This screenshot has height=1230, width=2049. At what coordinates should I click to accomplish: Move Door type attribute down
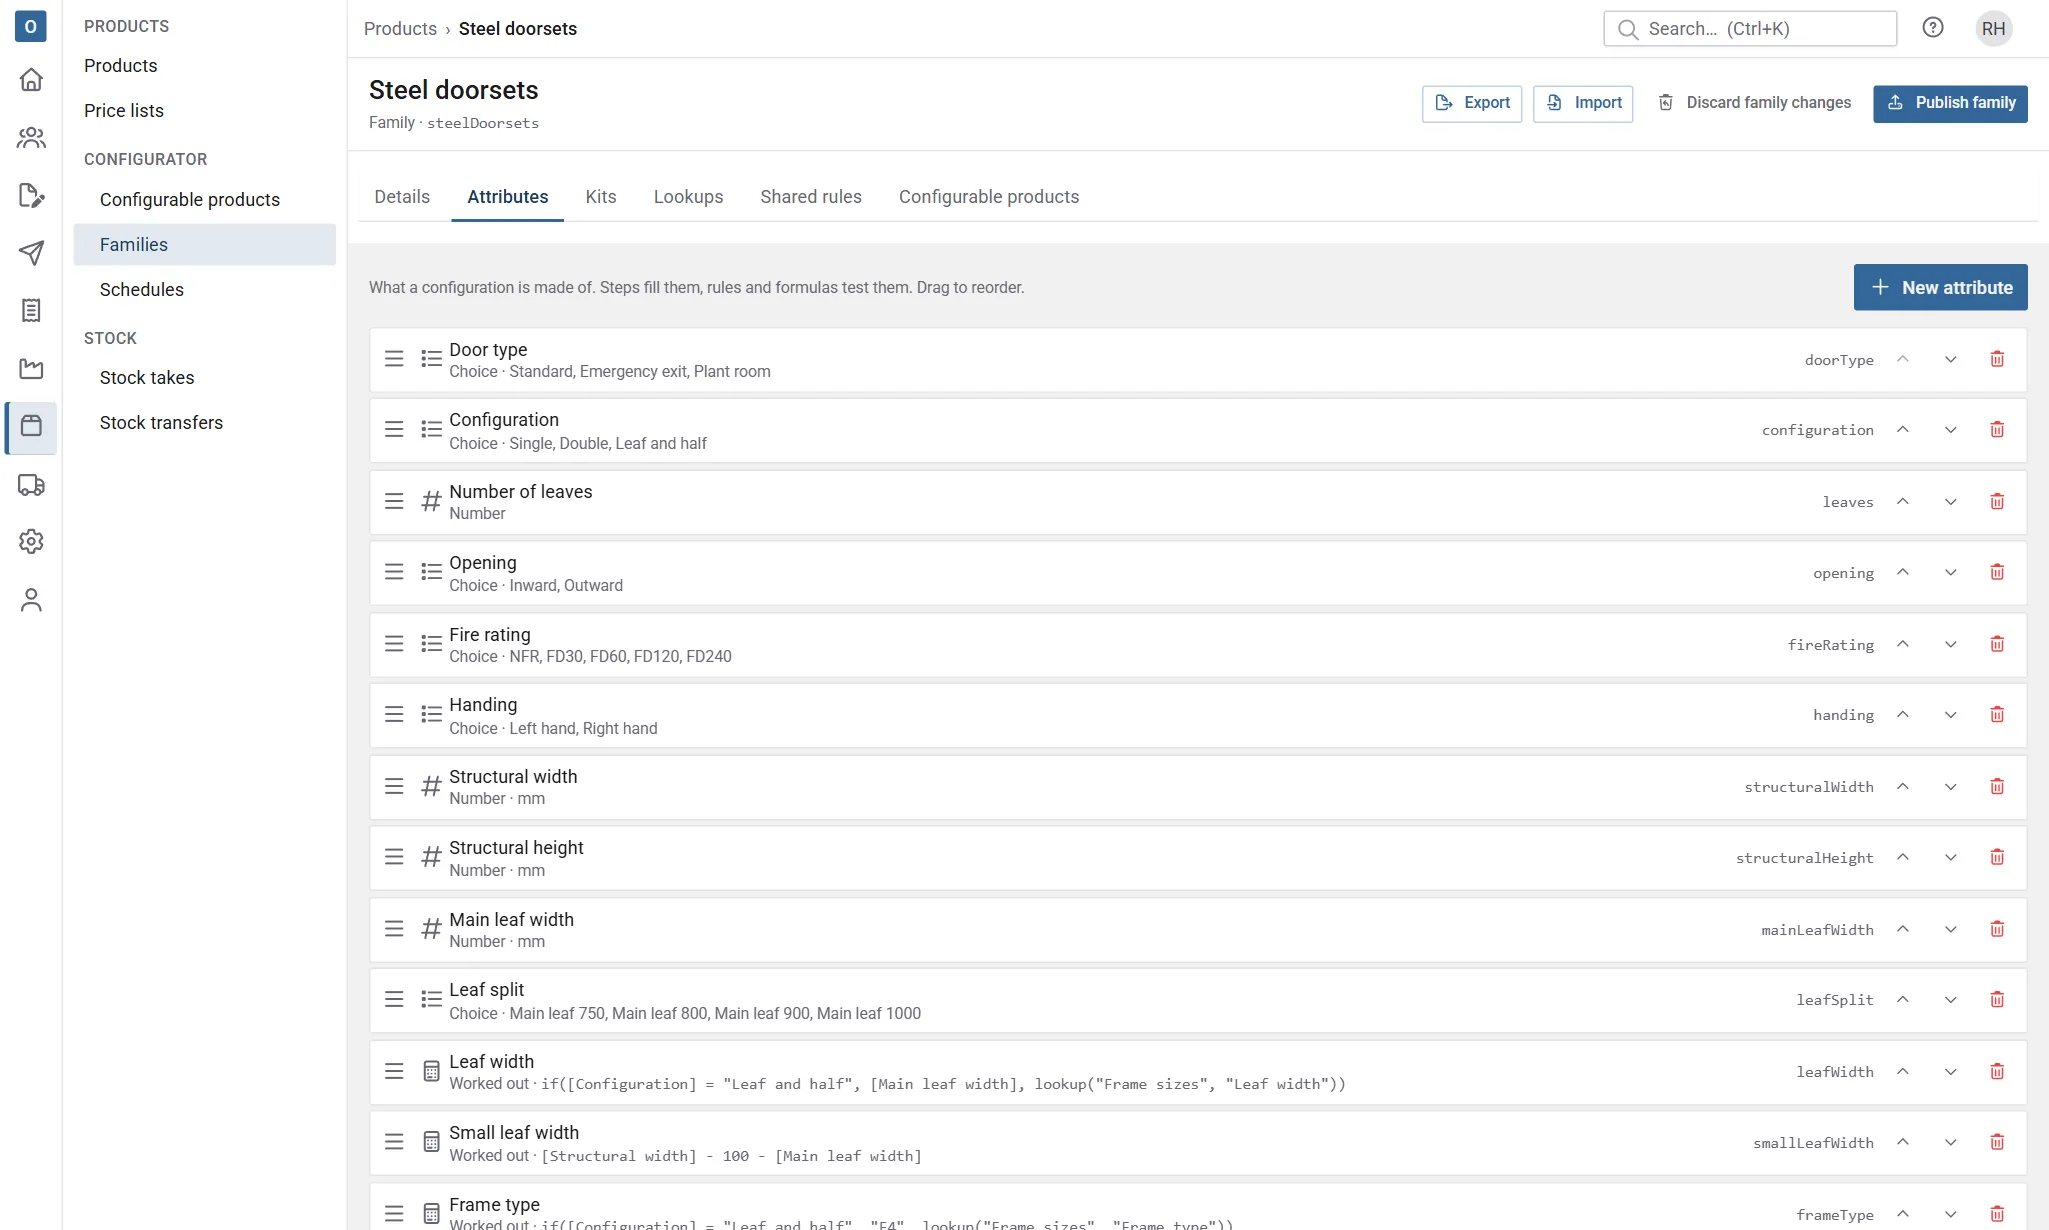1950,359
